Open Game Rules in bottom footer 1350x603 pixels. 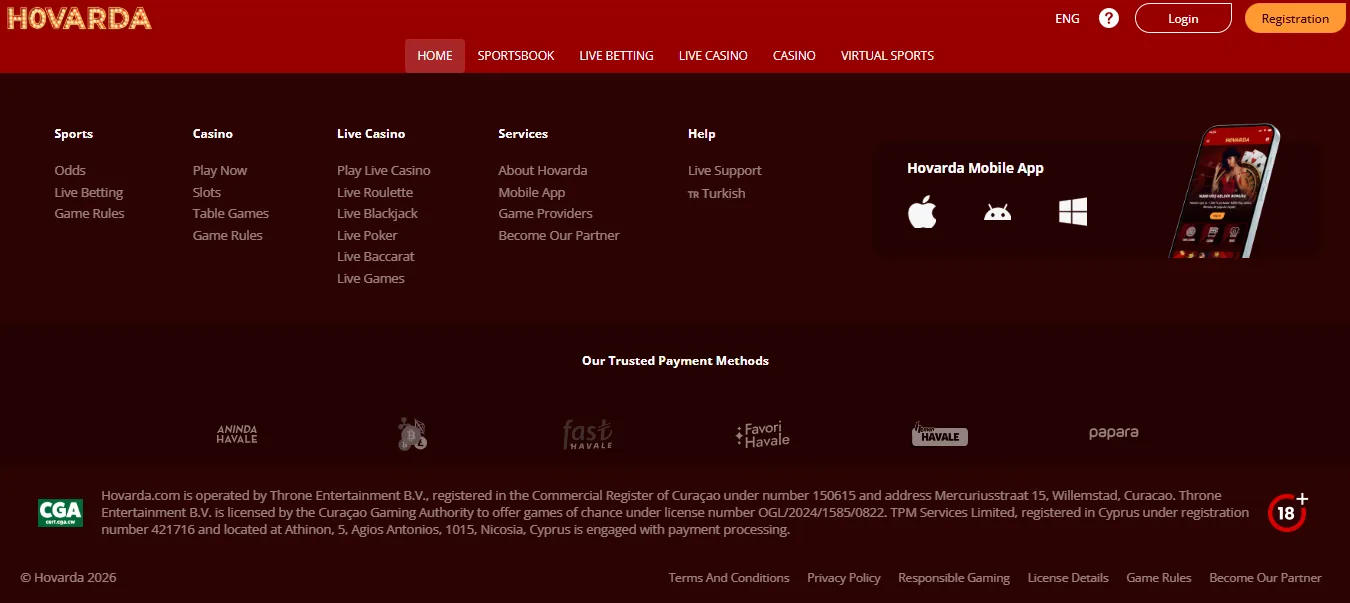1159,578
